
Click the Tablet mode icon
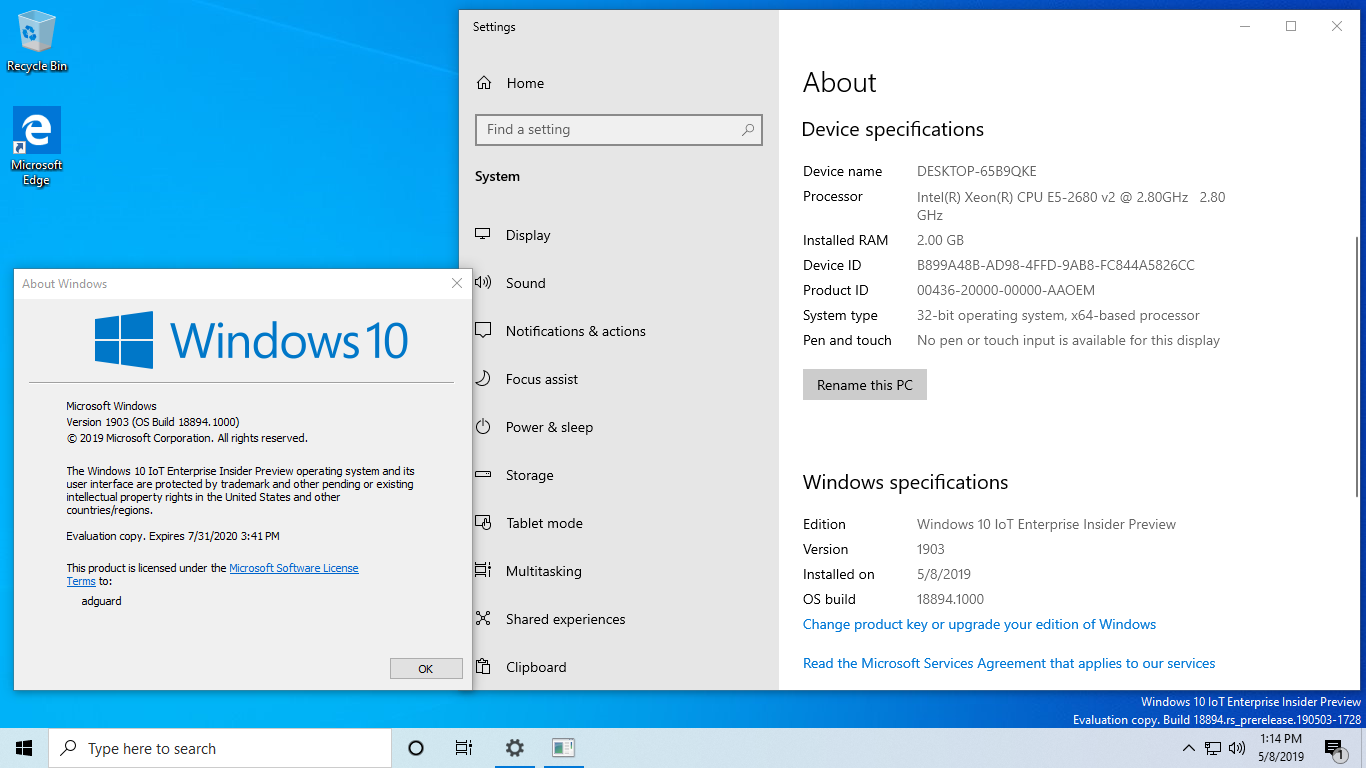[483, 523]
